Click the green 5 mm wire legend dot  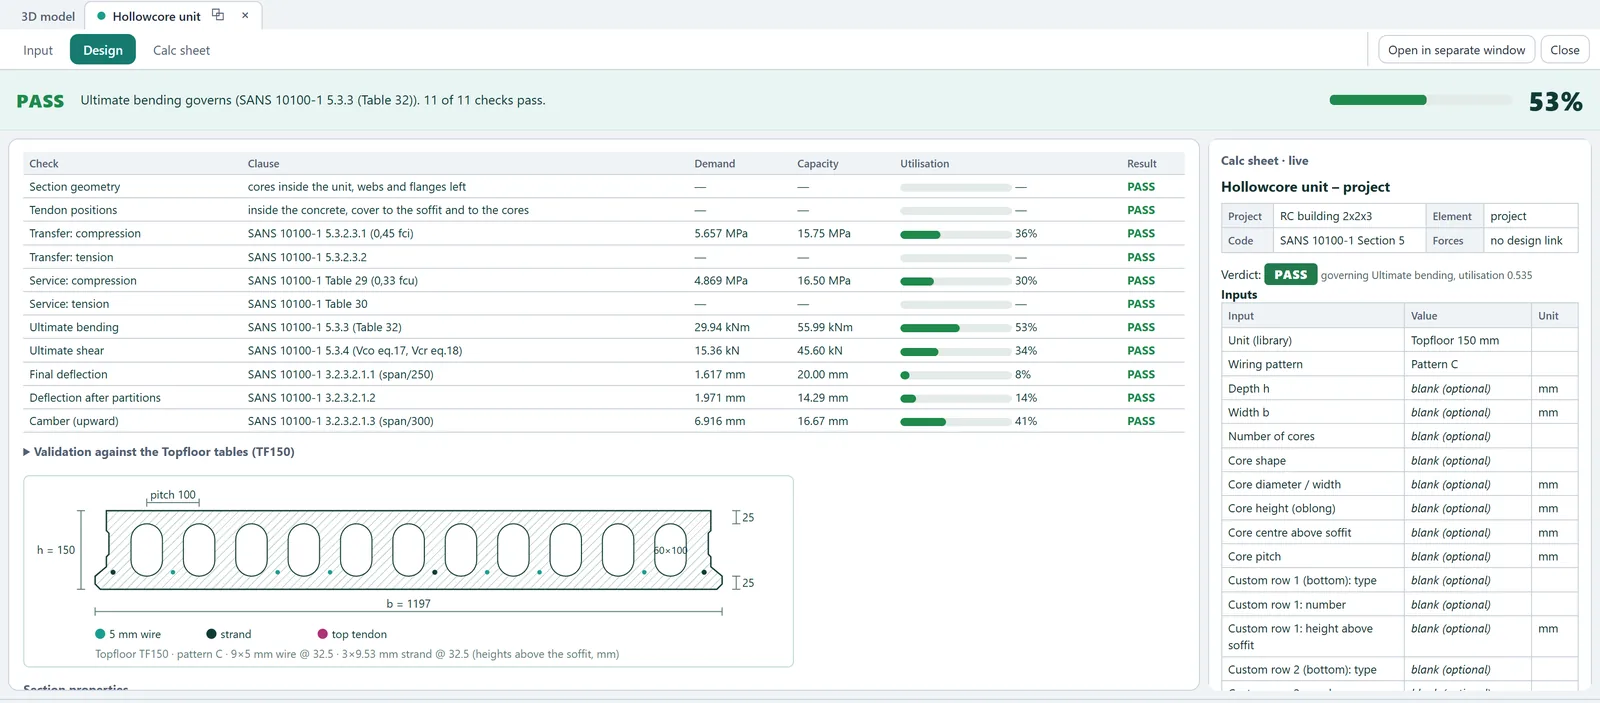[100, 634]
